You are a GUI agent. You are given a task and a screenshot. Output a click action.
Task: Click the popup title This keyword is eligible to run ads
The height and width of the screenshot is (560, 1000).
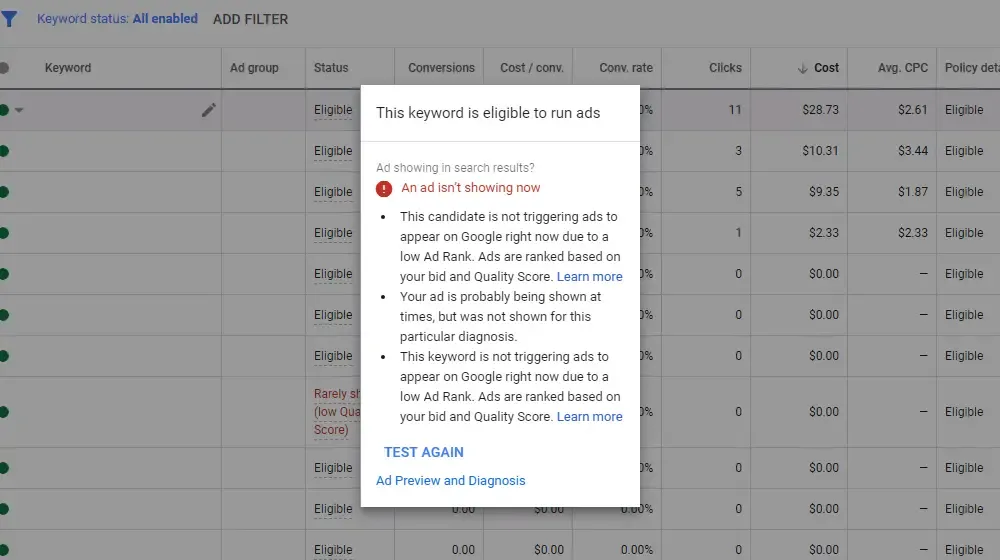pos(488,113)
